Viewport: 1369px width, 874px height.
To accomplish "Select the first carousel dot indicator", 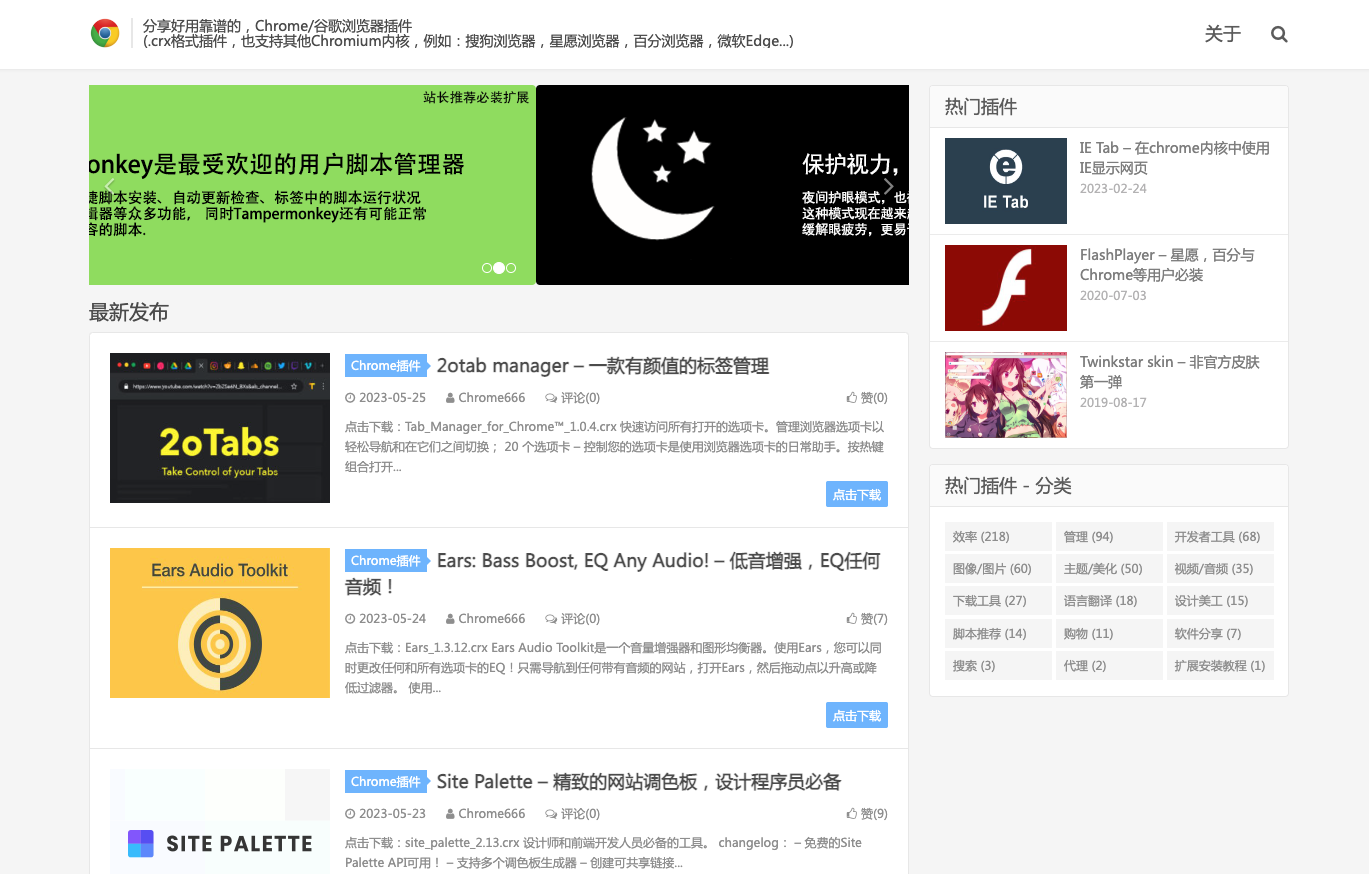I will click(487, 268).
